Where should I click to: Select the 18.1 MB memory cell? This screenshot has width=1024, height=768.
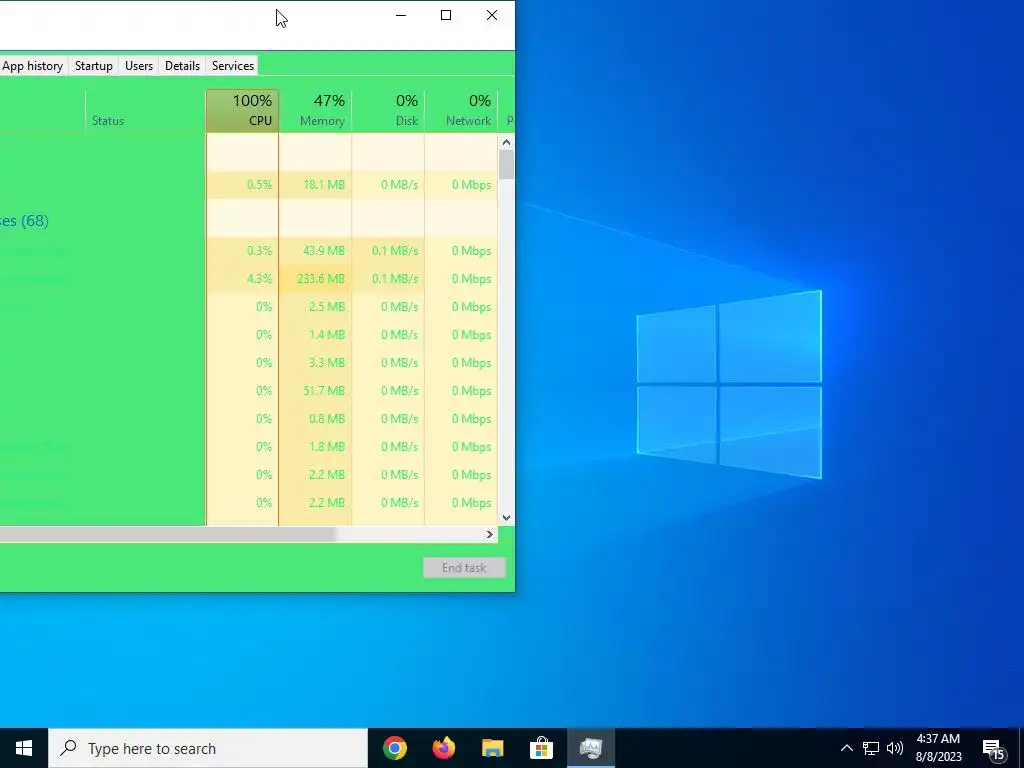[315, 185]
